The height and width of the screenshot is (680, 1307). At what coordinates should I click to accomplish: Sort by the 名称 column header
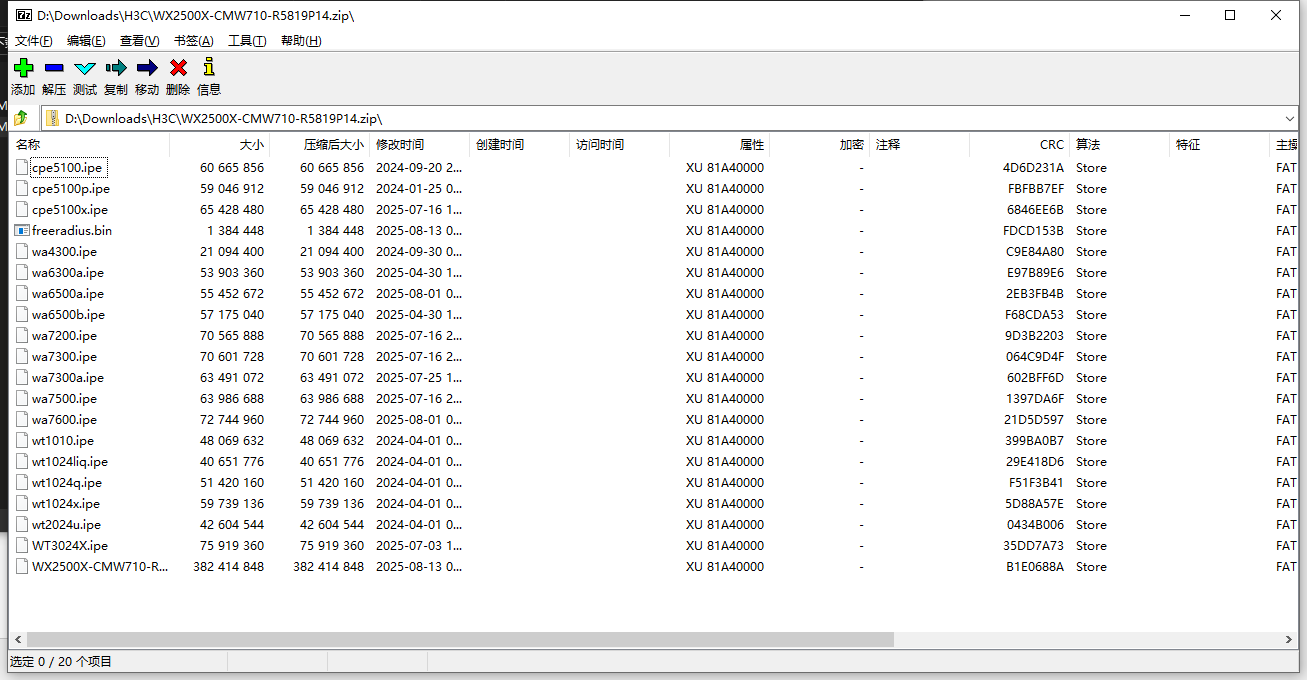pos(28,145)
